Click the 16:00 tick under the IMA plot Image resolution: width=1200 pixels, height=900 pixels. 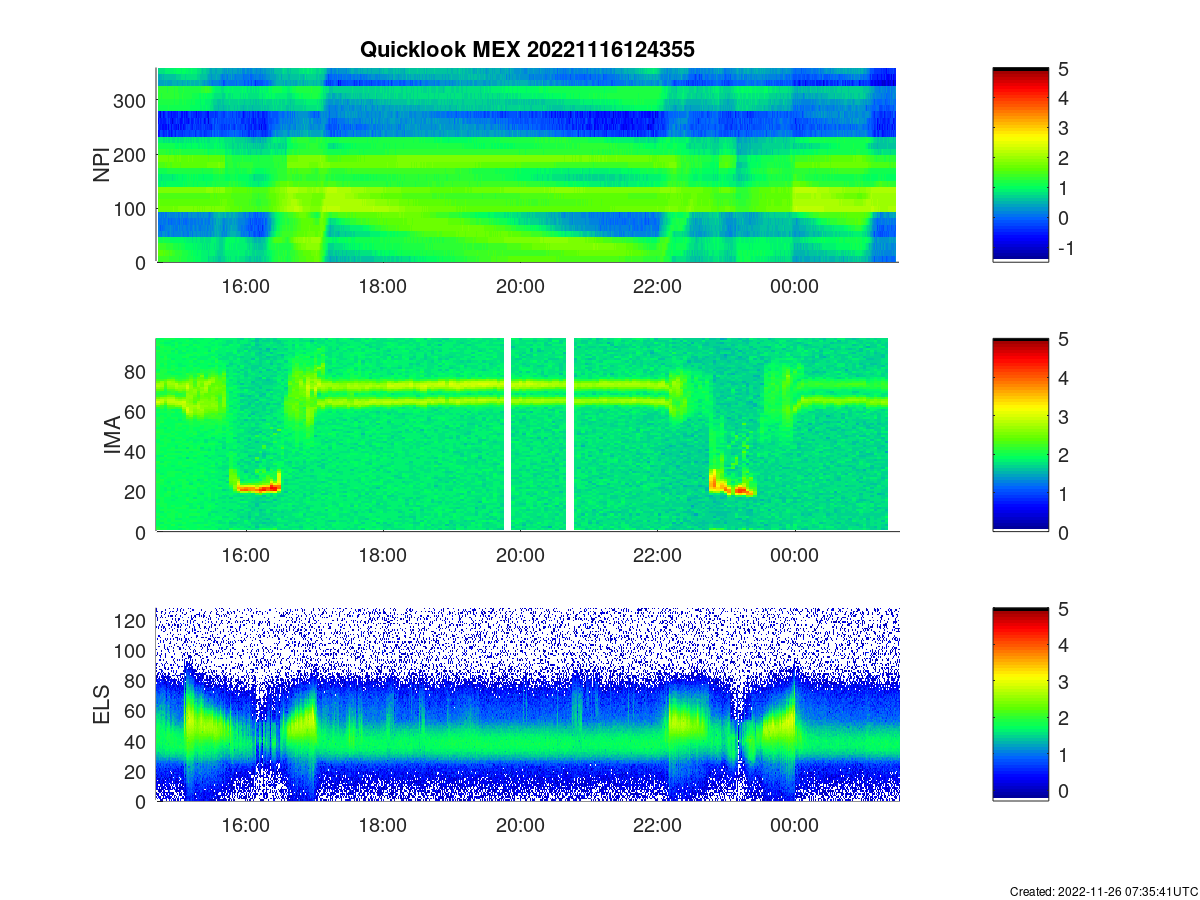pyautogui.click(x=245, y=556)
